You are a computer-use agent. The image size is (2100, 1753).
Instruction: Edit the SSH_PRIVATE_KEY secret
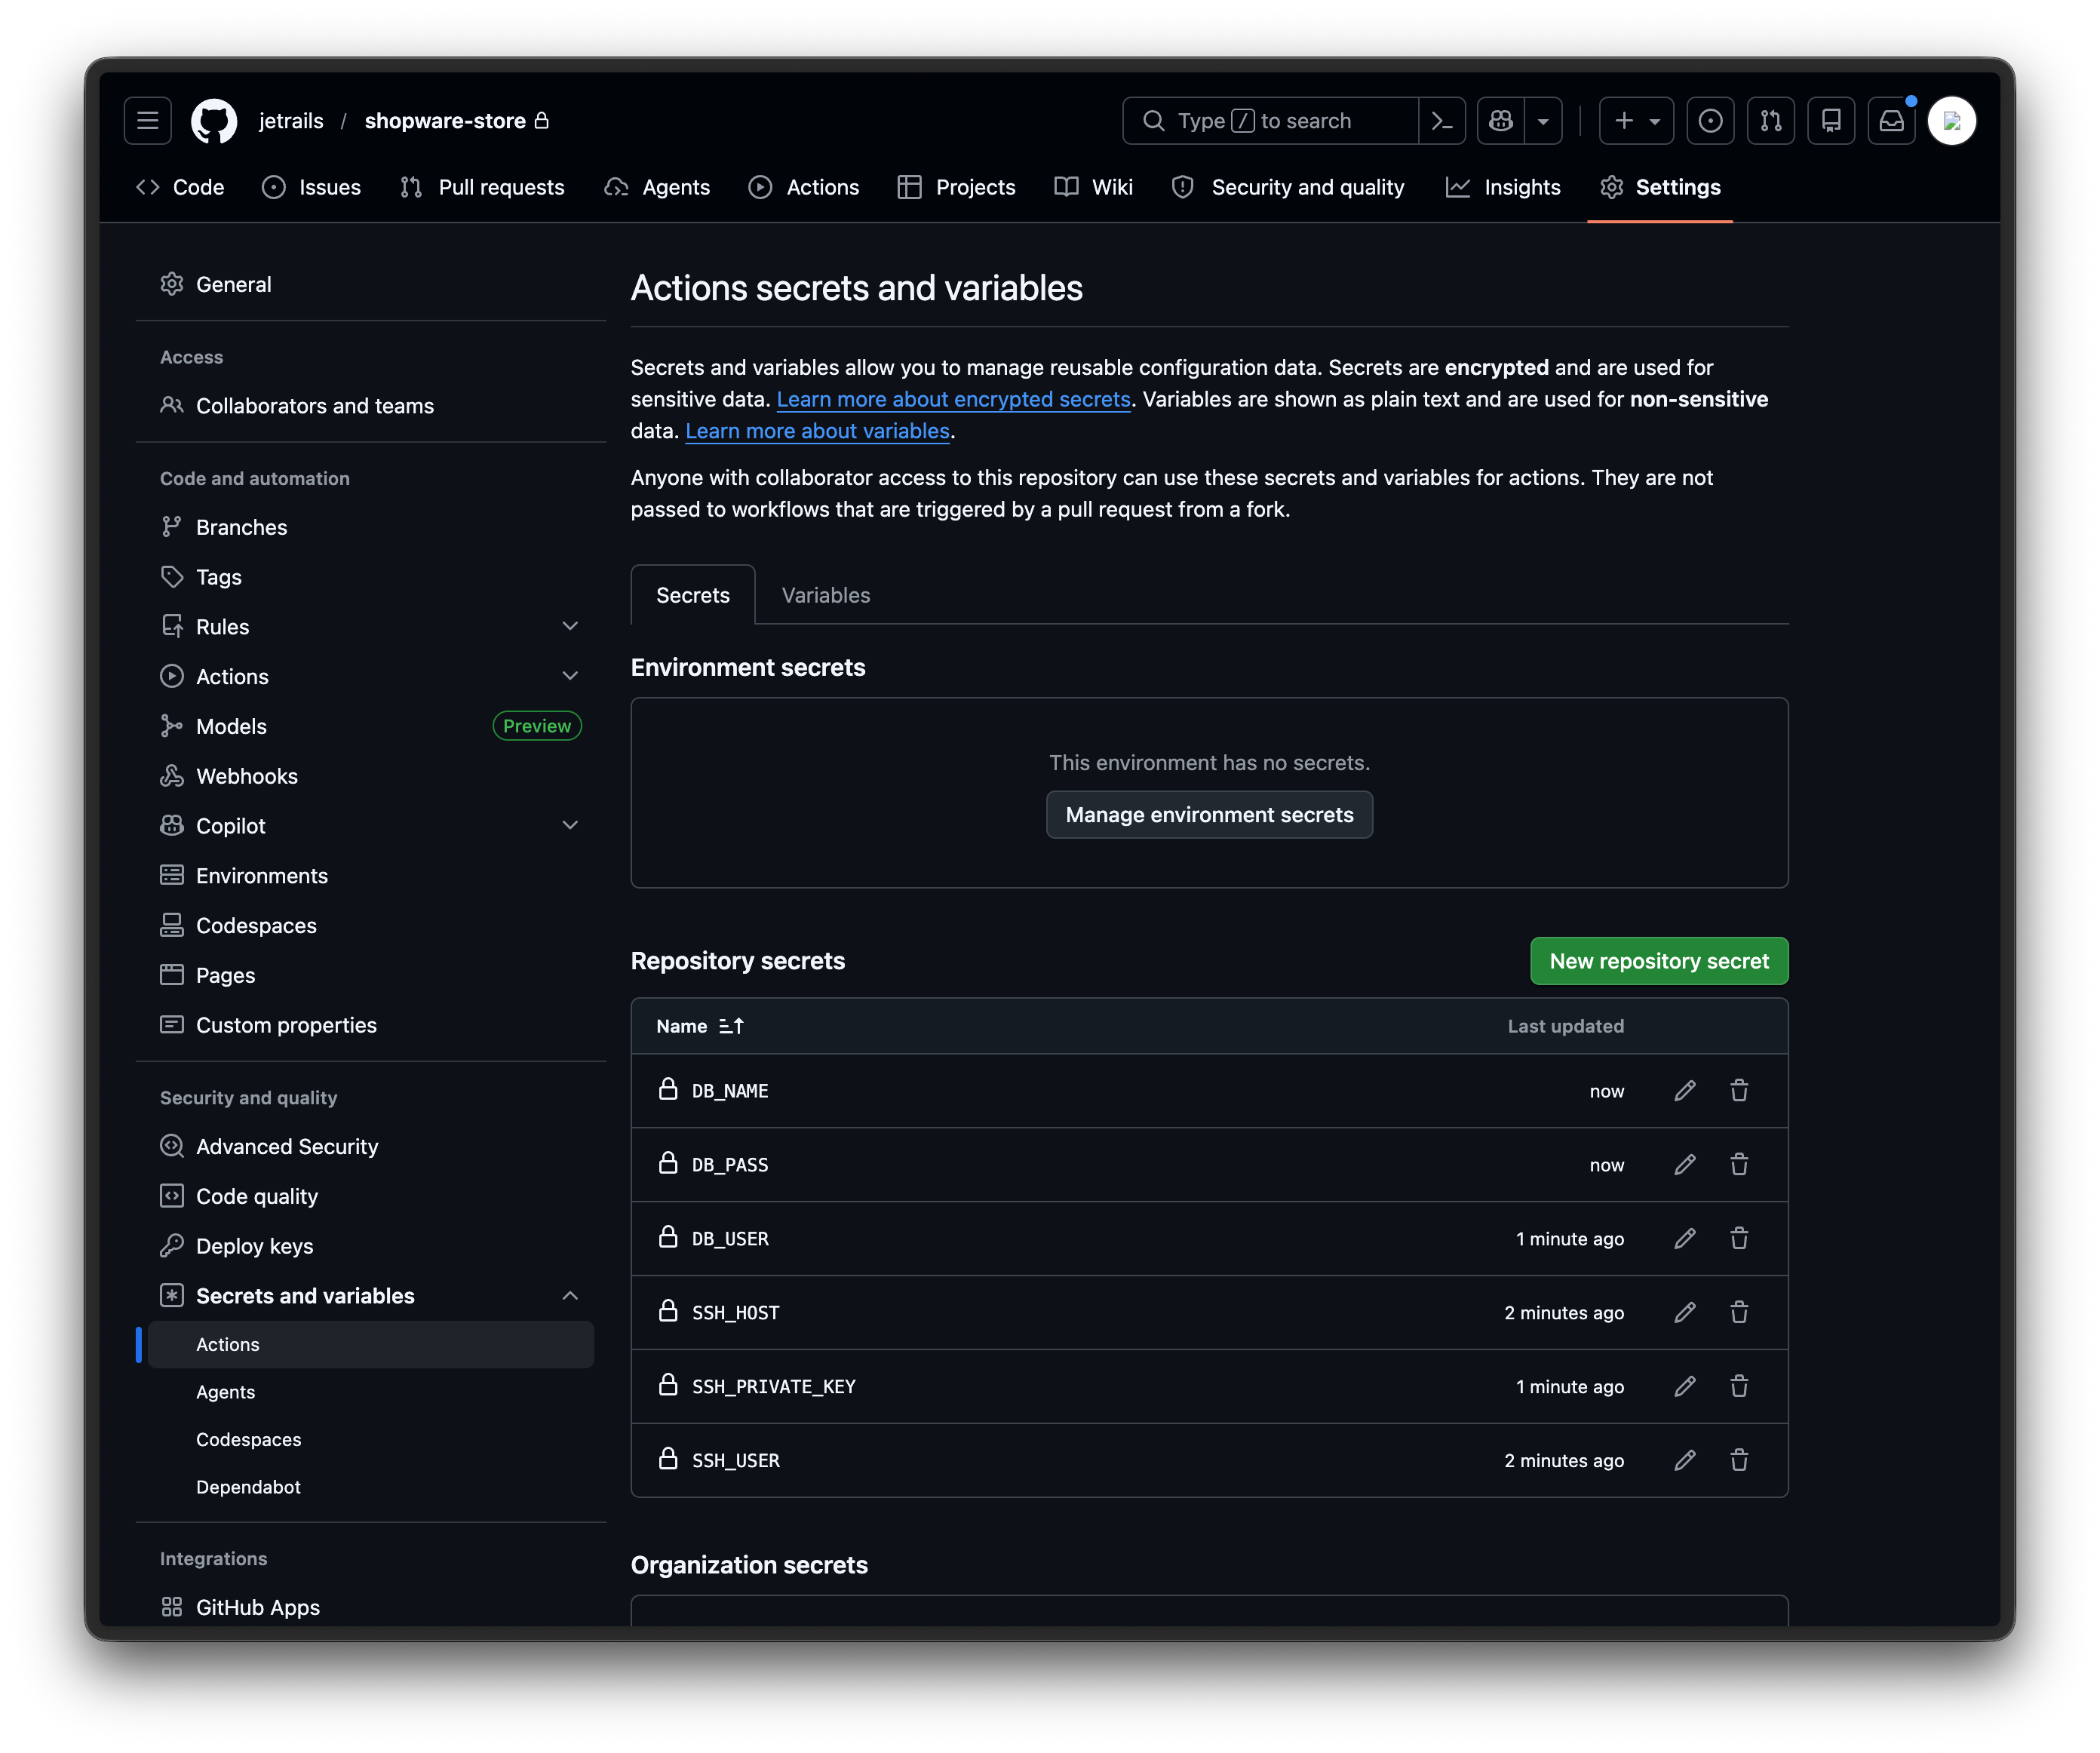[1685, 1387]
